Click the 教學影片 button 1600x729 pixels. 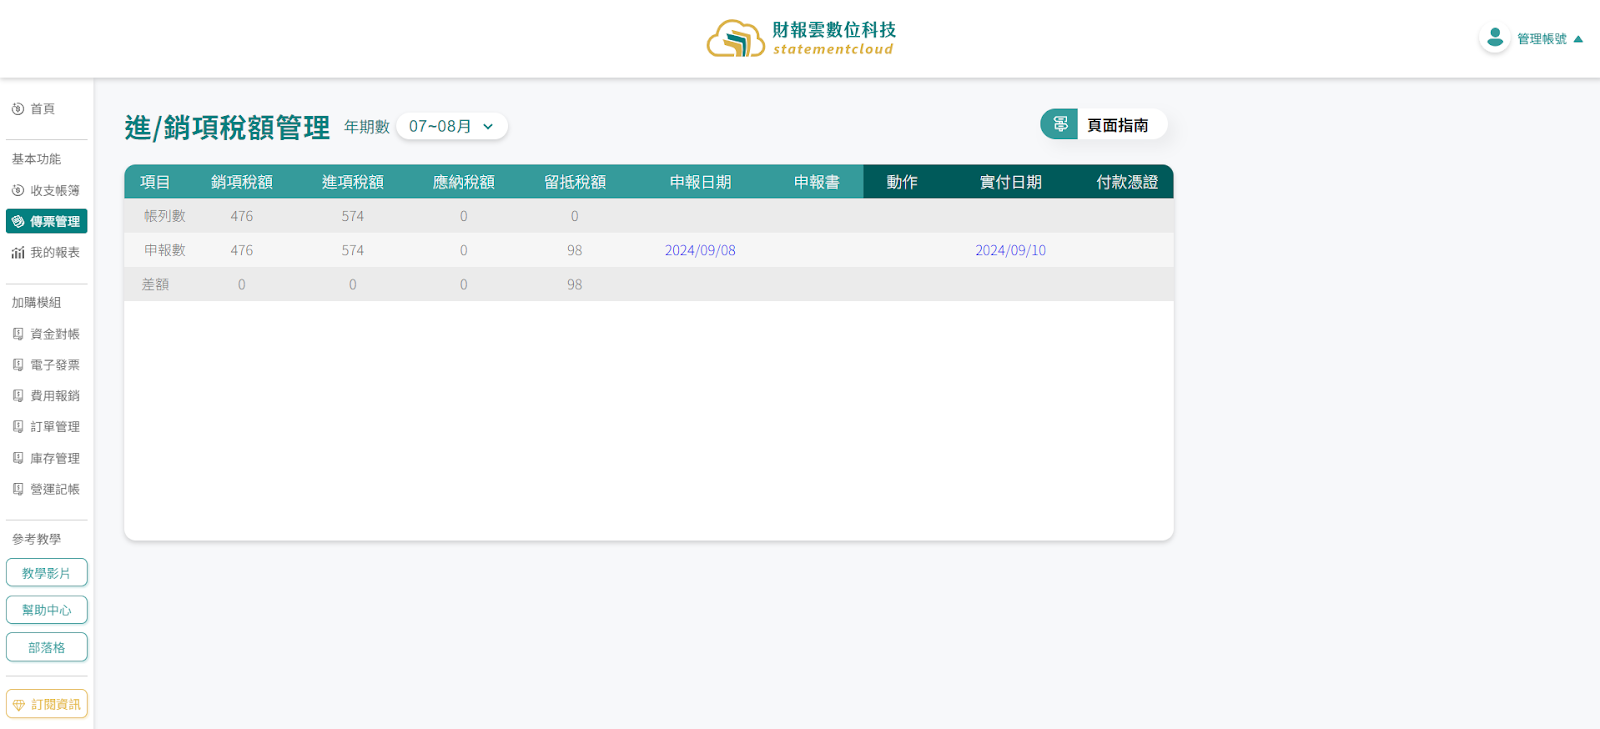pyautogui.click(x=47, y=573)
